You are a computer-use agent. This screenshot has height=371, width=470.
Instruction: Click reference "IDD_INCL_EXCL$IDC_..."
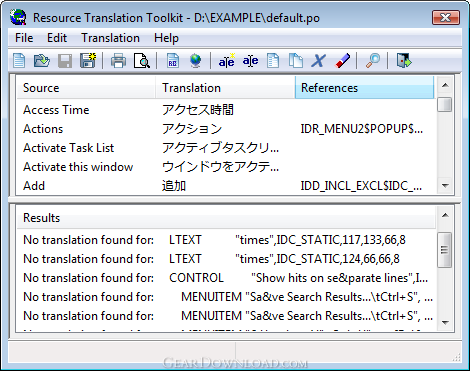click(361, 186)
